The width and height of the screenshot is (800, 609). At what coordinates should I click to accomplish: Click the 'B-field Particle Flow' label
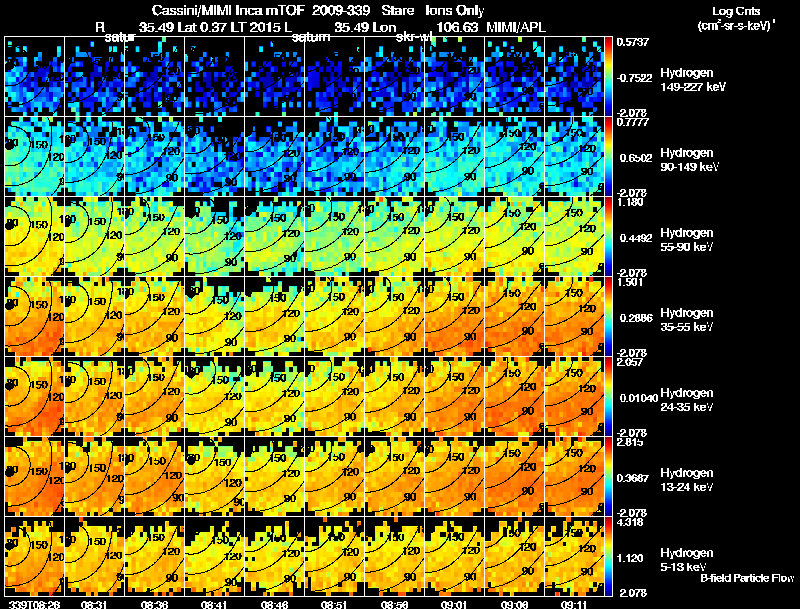[x=747, y=578]
